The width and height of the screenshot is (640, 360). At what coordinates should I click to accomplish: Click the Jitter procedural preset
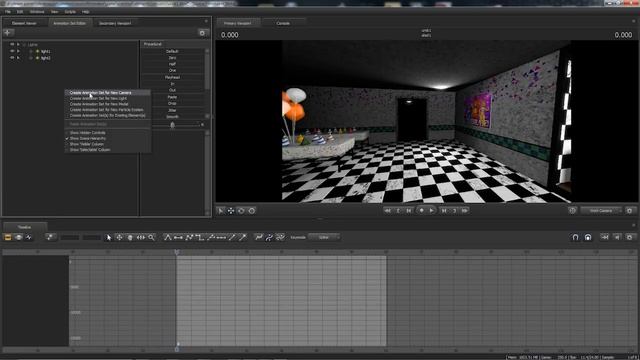point(172,110)
